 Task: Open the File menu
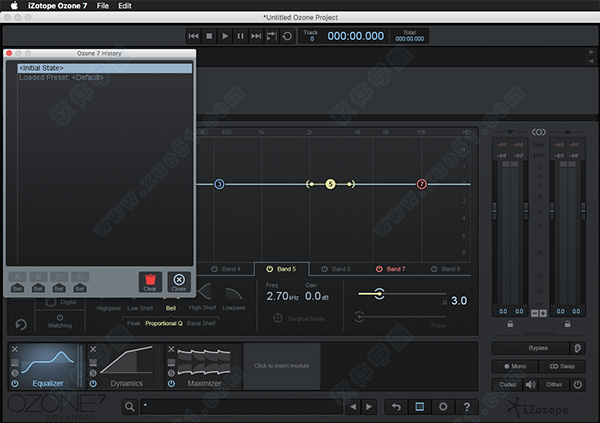pyautogui.click(x=103, y=6)
